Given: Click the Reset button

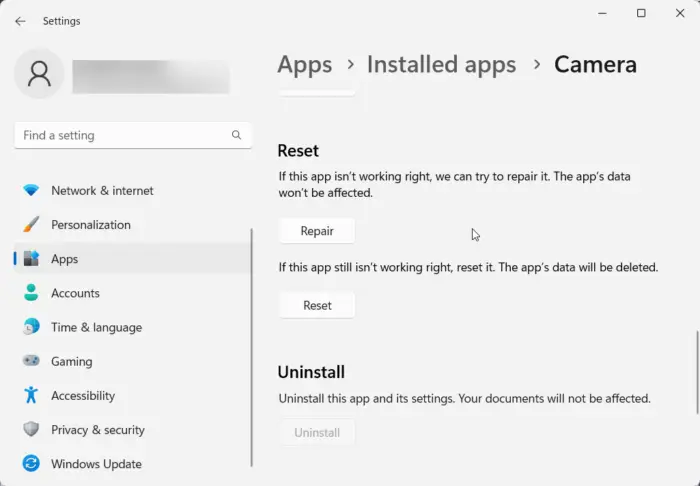Looking at the screenshot, I should [x=317, y=305].
